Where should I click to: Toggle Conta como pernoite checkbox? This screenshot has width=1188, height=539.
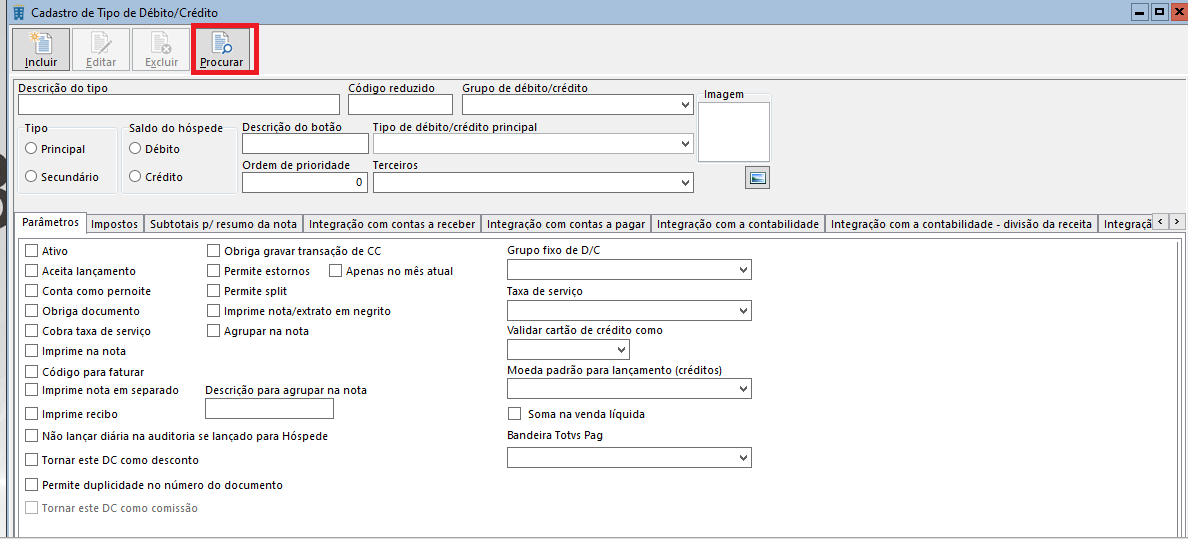[x=32, y=290]
